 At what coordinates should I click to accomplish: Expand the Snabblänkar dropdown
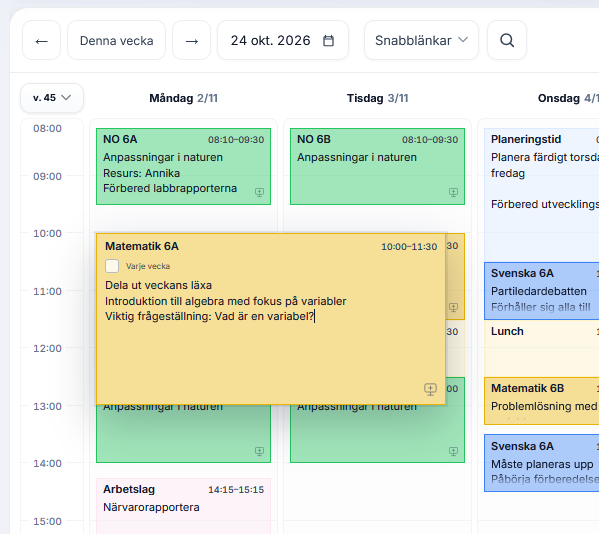421,40
